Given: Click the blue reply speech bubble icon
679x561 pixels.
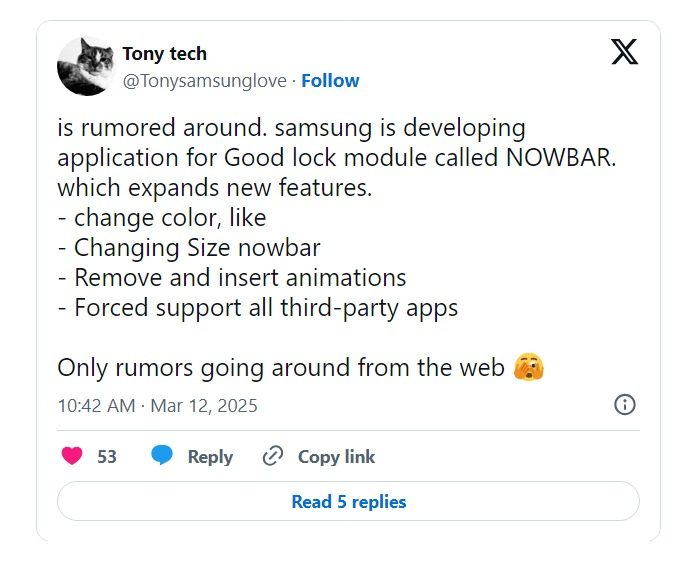Looking at the screenshot, I should pyautogui.click(x=162, y=456).
